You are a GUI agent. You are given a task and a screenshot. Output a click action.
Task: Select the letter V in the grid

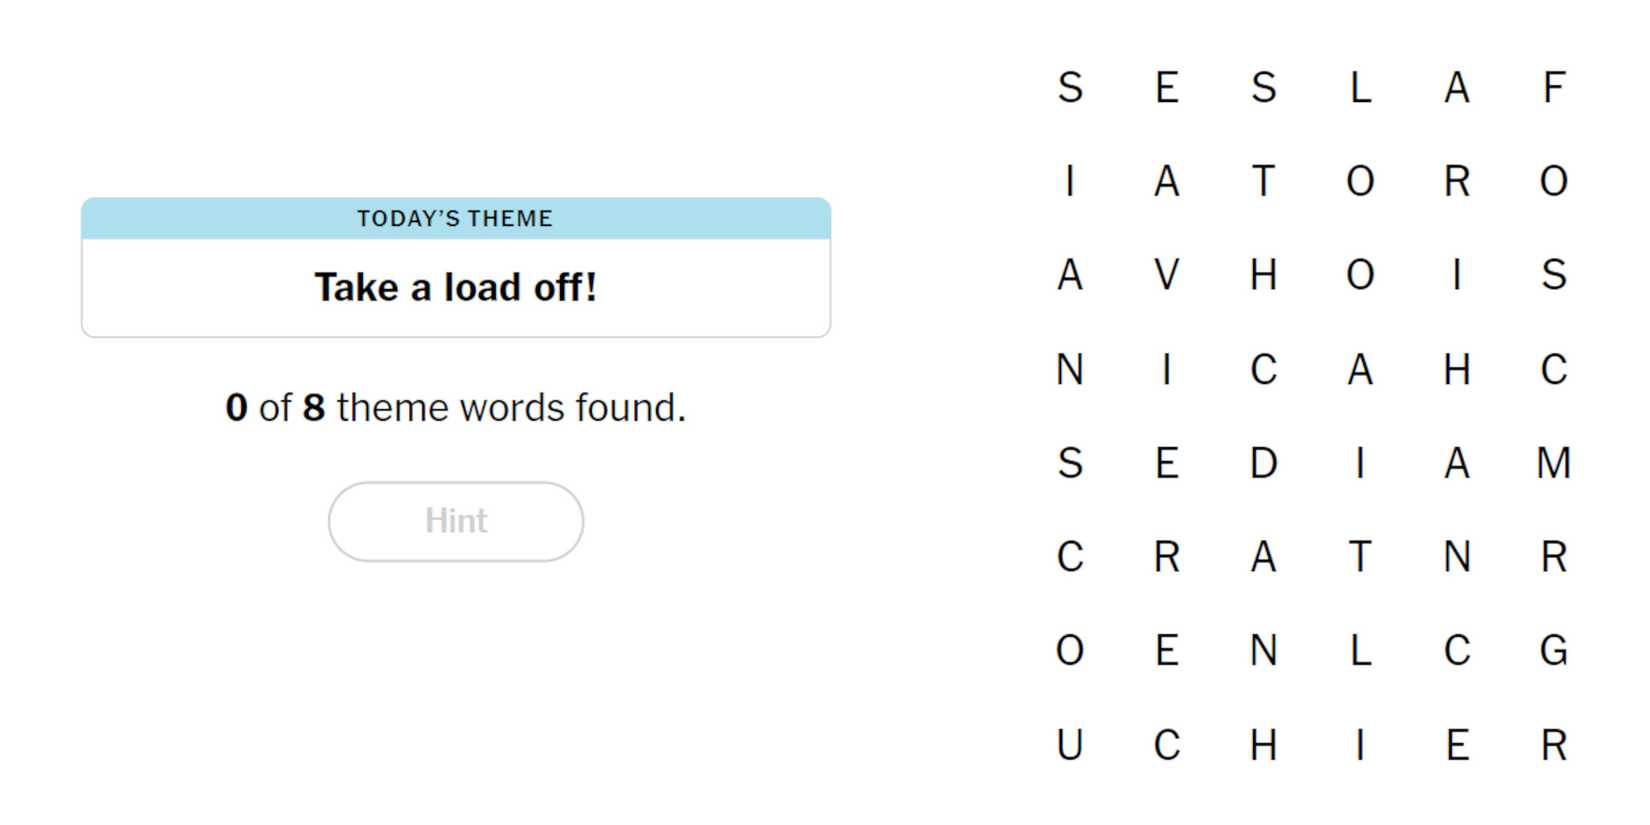[1166, 275]
